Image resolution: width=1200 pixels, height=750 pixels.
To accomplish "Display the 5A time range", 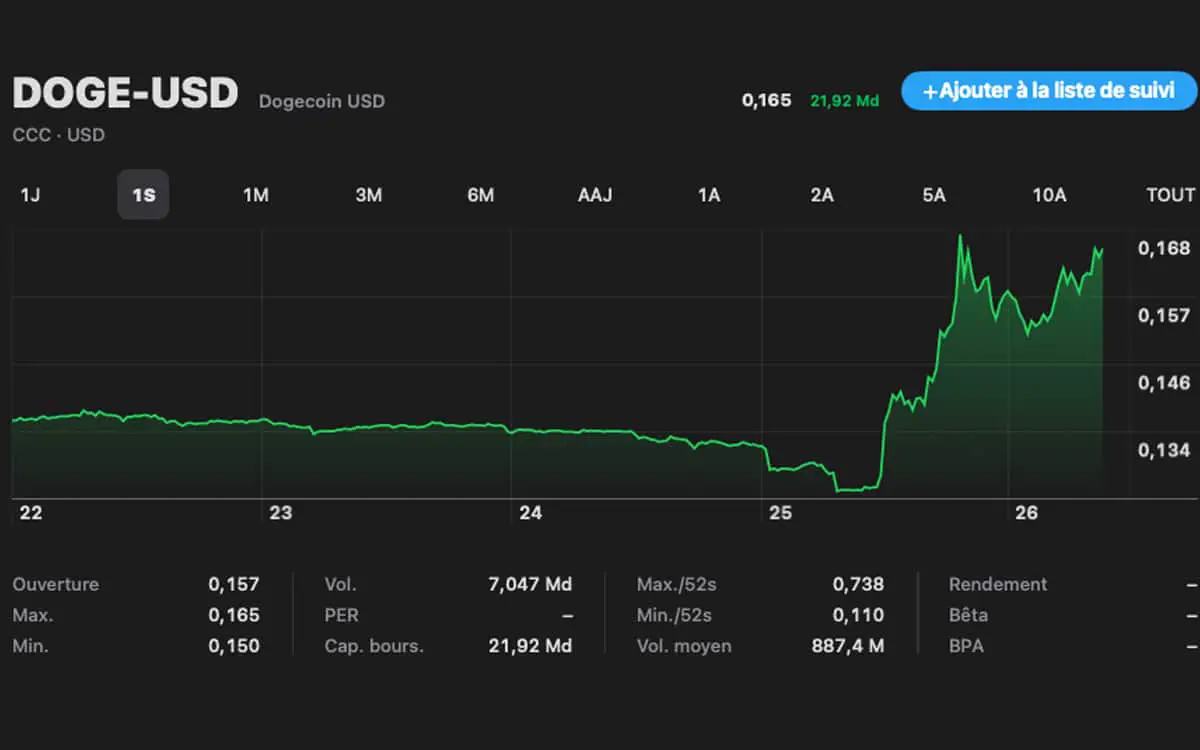I will point(934,195).
